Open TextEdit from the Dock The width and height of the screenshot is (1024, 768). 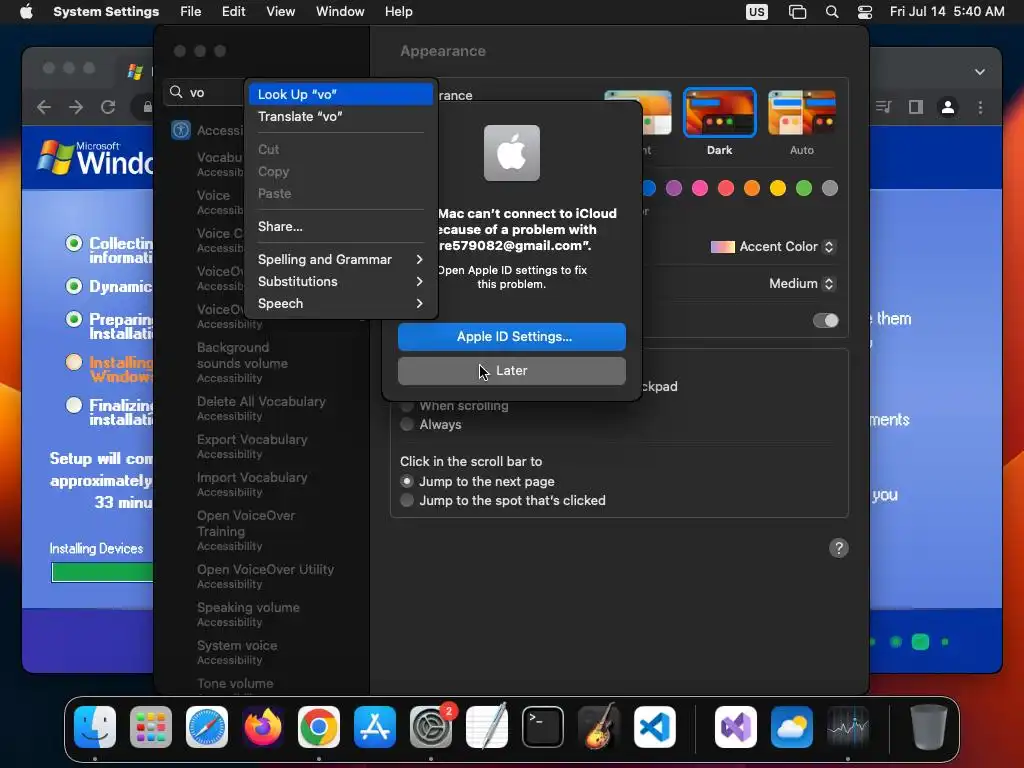click(x=487, y=727)
